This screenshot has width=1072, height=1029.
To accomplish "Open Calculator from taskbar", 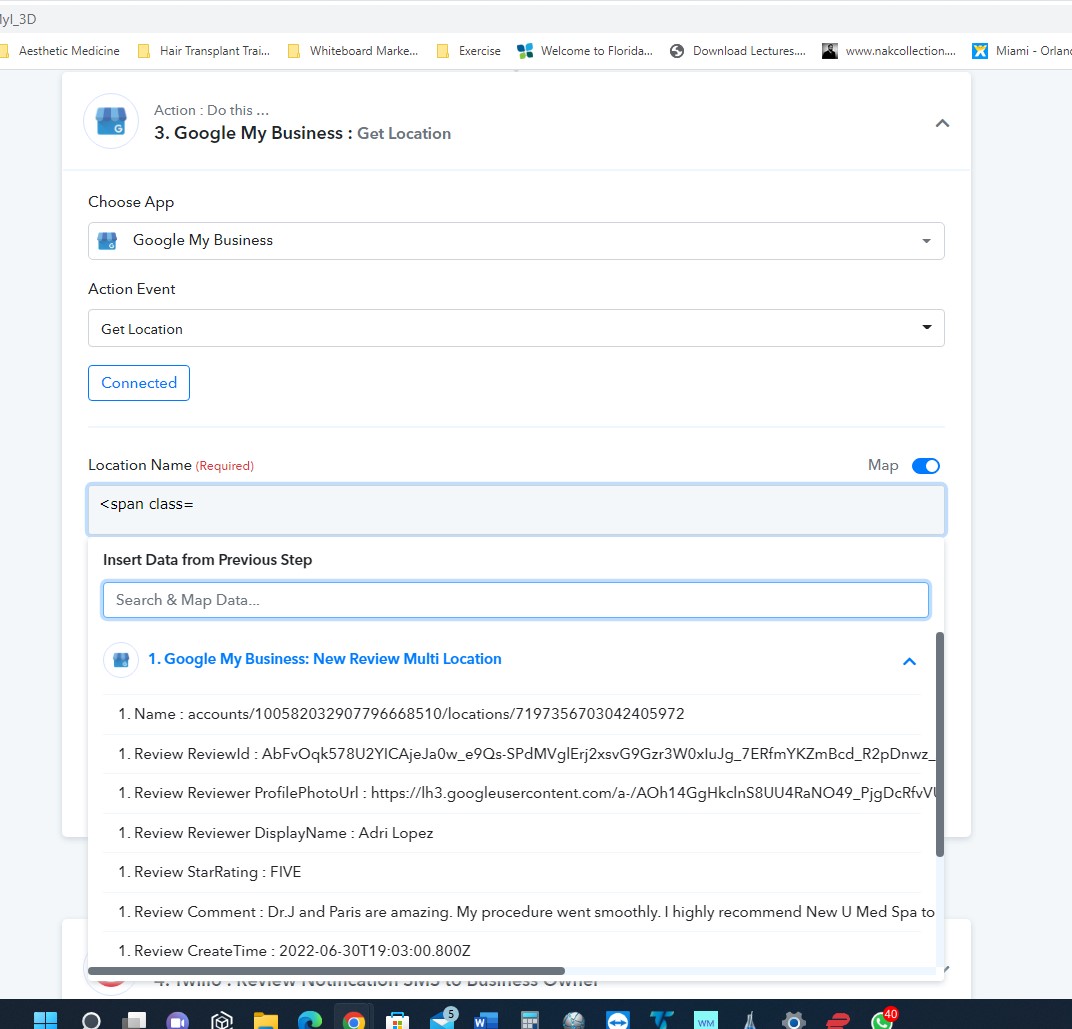I will (530, 1021).
